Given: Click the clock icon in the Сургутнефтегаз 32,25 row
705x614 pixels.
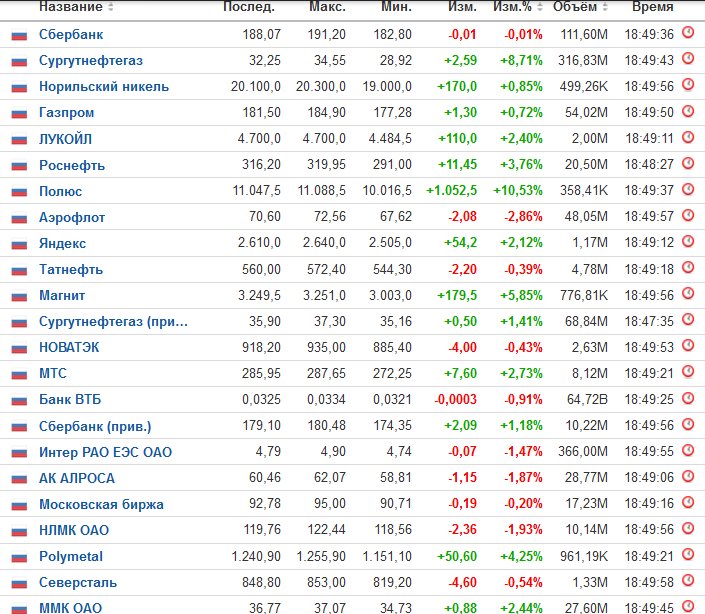Looking at the screenshot, I should (688, 59).
